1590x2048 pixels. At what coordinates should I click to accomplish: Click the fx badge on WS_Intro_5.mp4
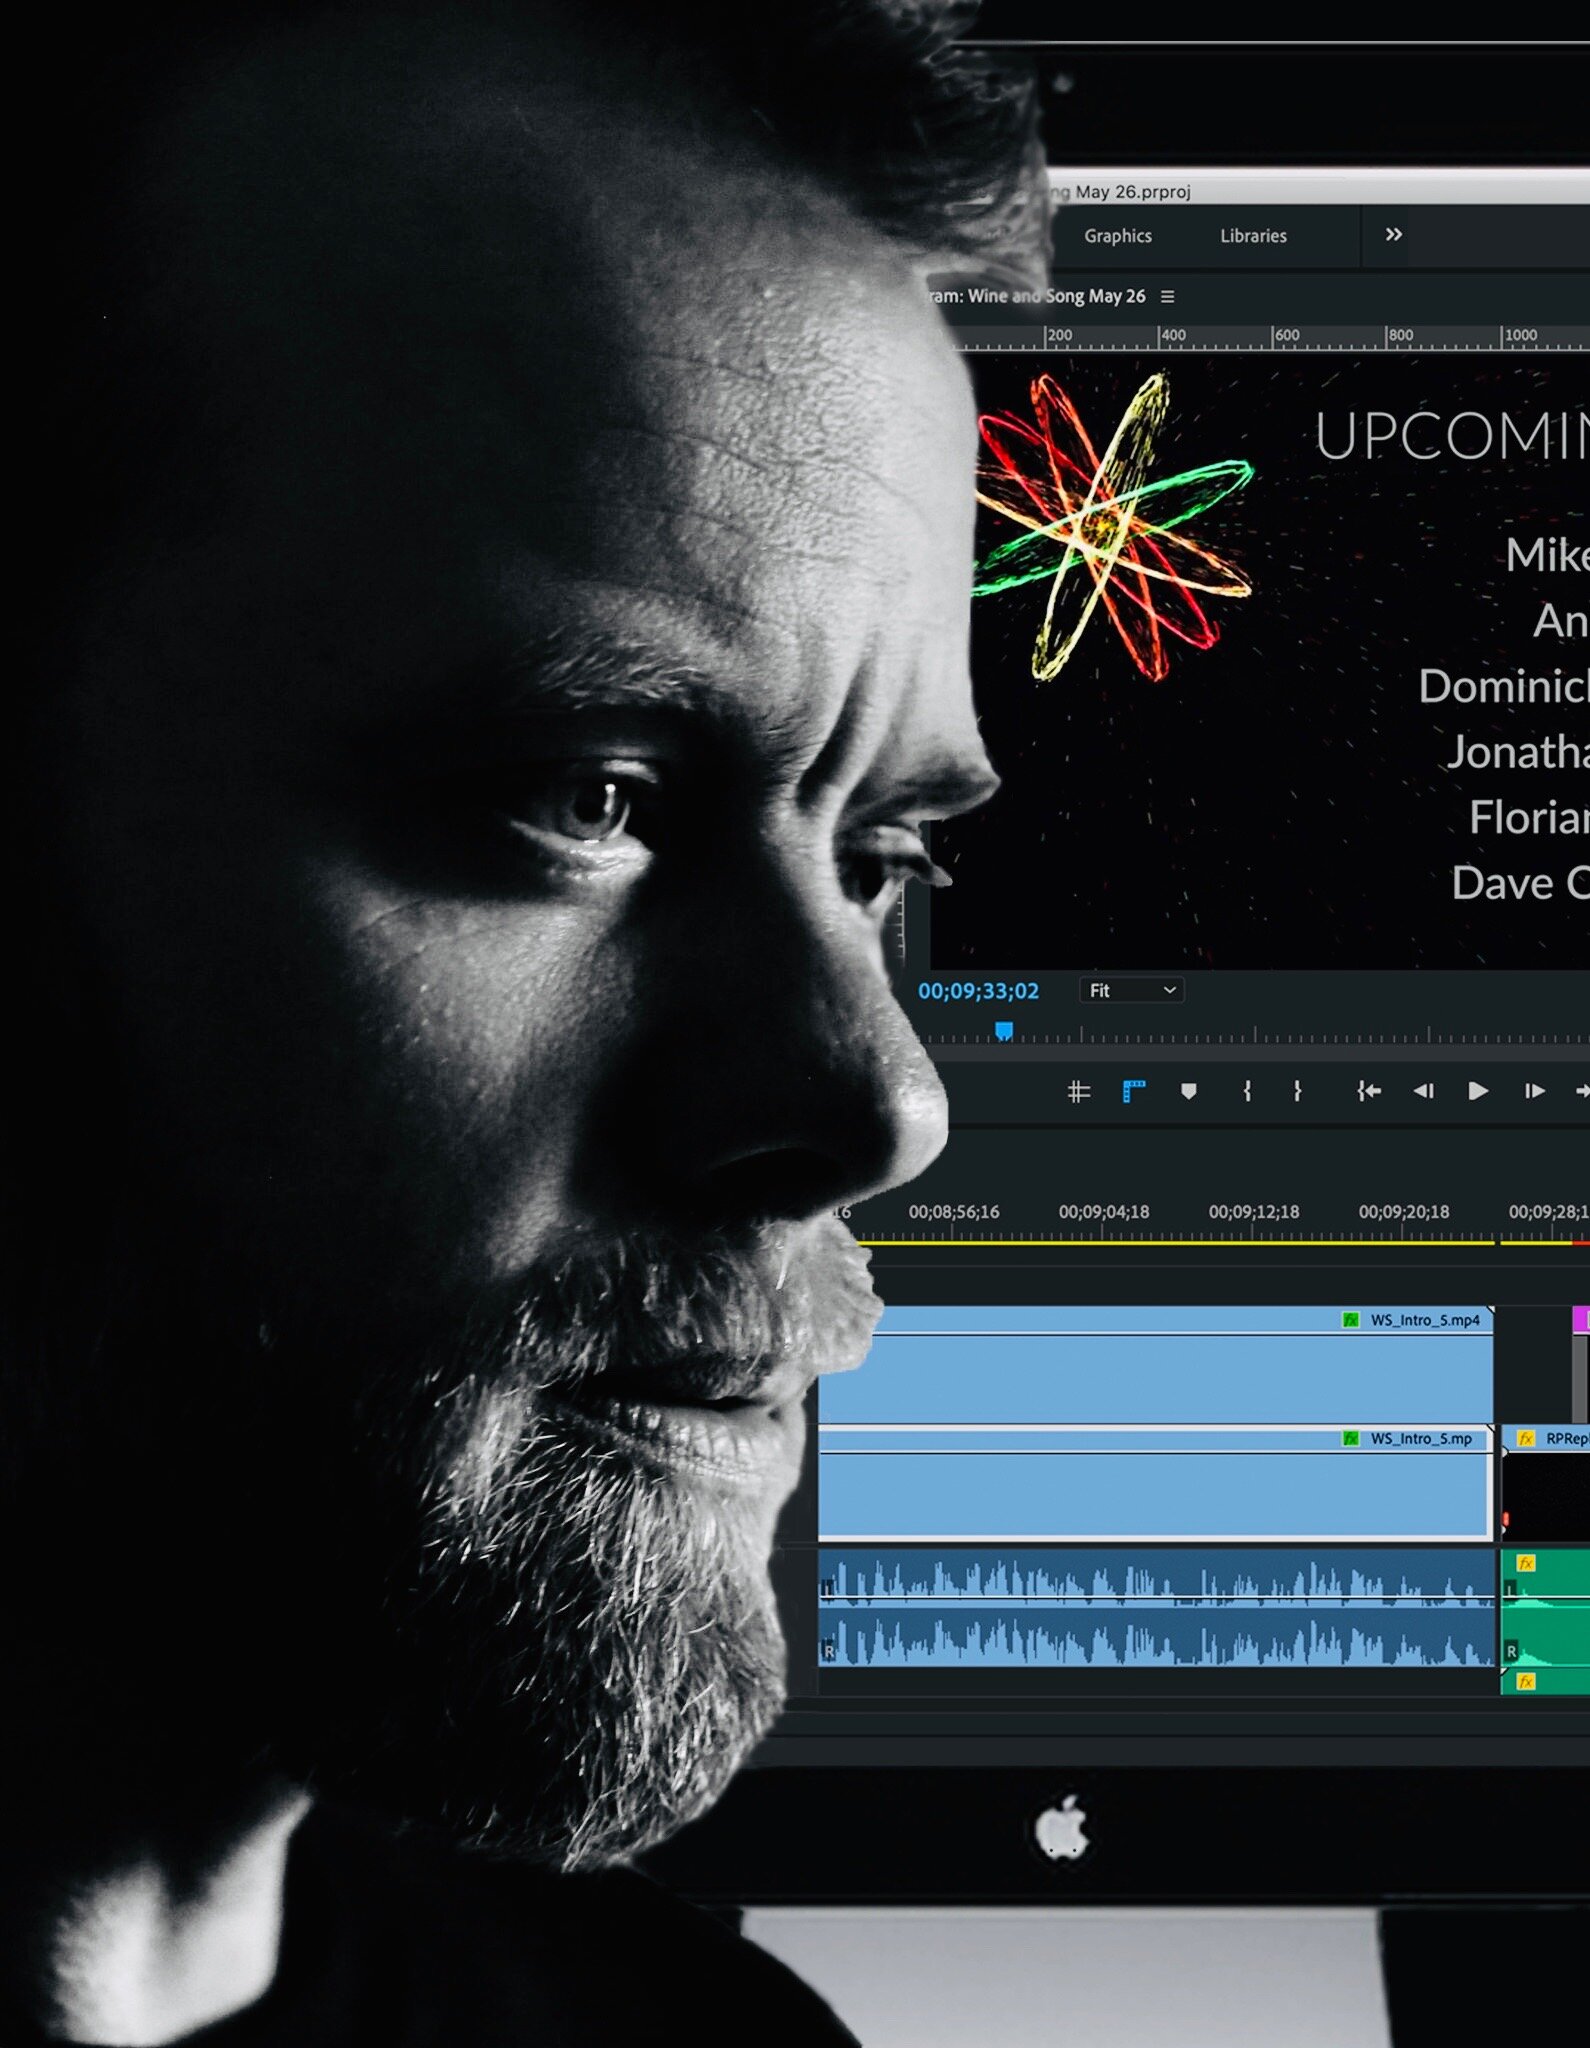[x=1350, y=1320]
